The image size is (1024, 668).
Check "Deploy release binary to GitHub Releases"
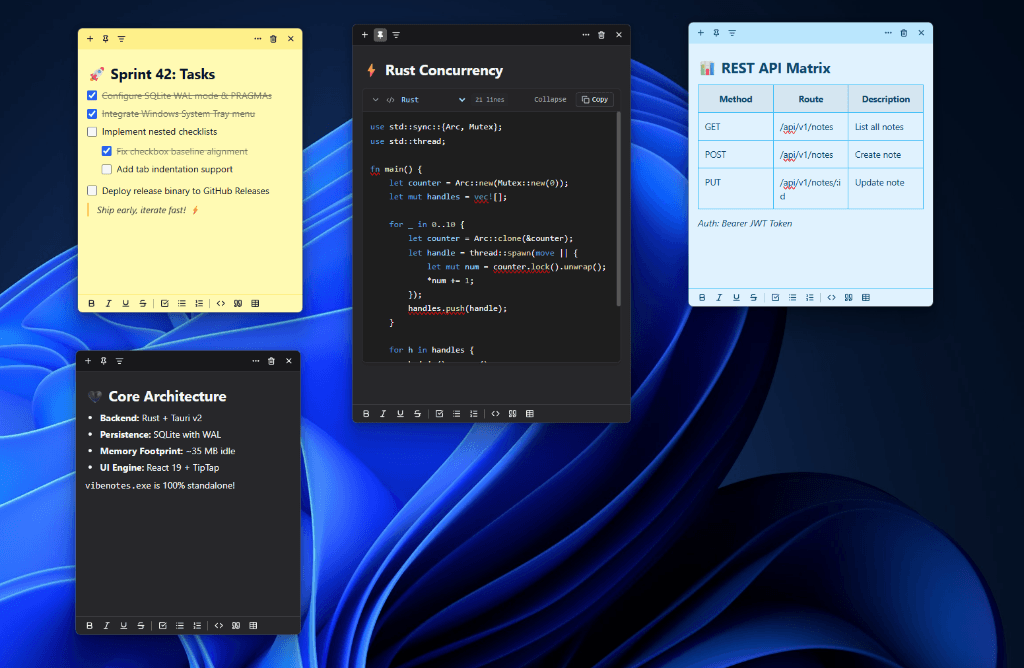click(92, 191)
